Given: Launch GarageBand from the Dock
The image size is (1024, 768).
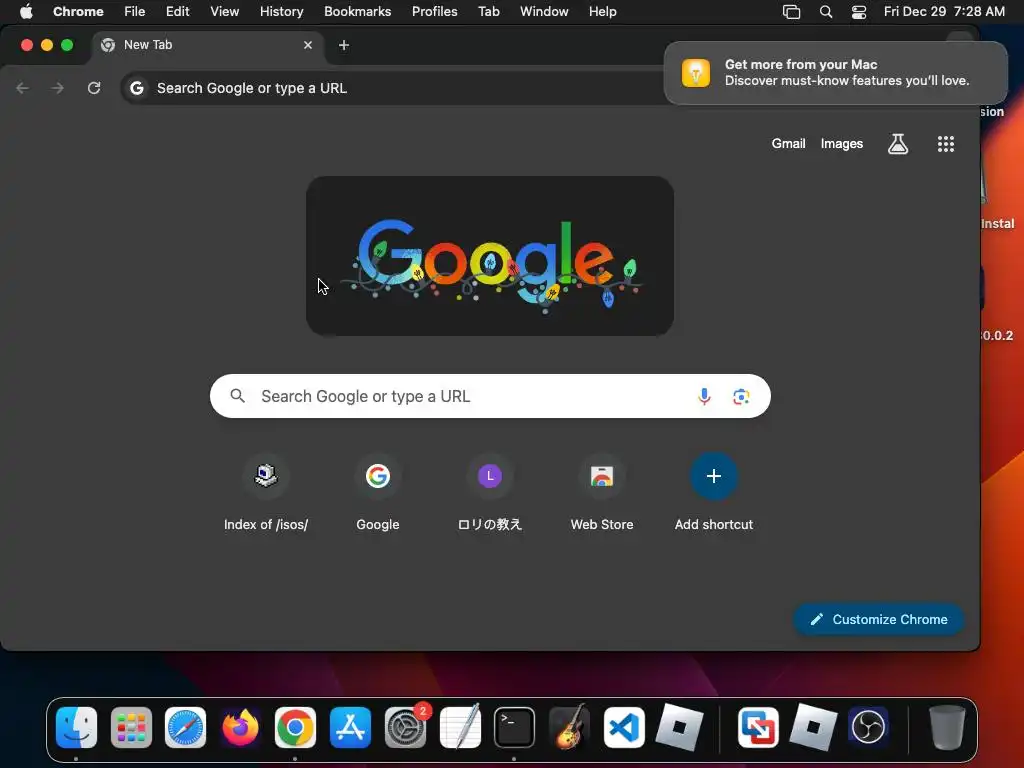Looking at the screenshot, I should click(x=569, y=727).
